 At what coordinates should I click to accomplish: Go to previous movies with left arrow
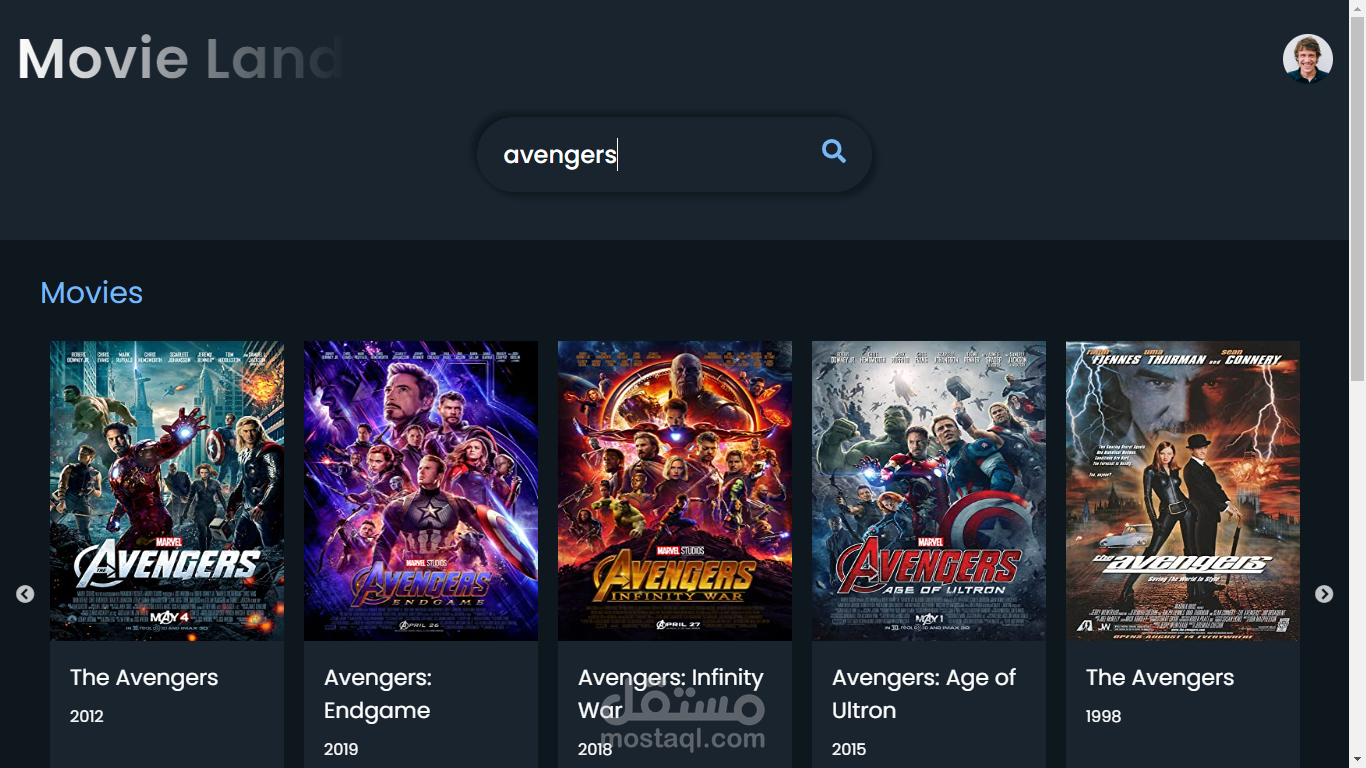pos(25,594)
